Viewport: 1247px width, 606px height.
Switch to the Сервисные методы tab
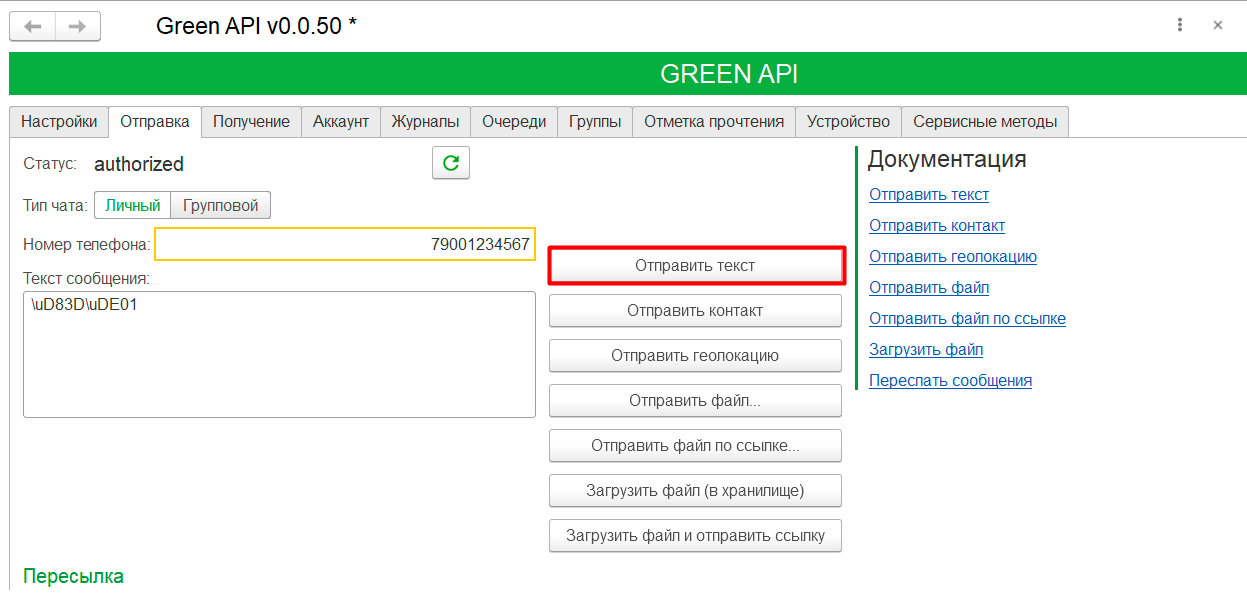click(985, 122)
